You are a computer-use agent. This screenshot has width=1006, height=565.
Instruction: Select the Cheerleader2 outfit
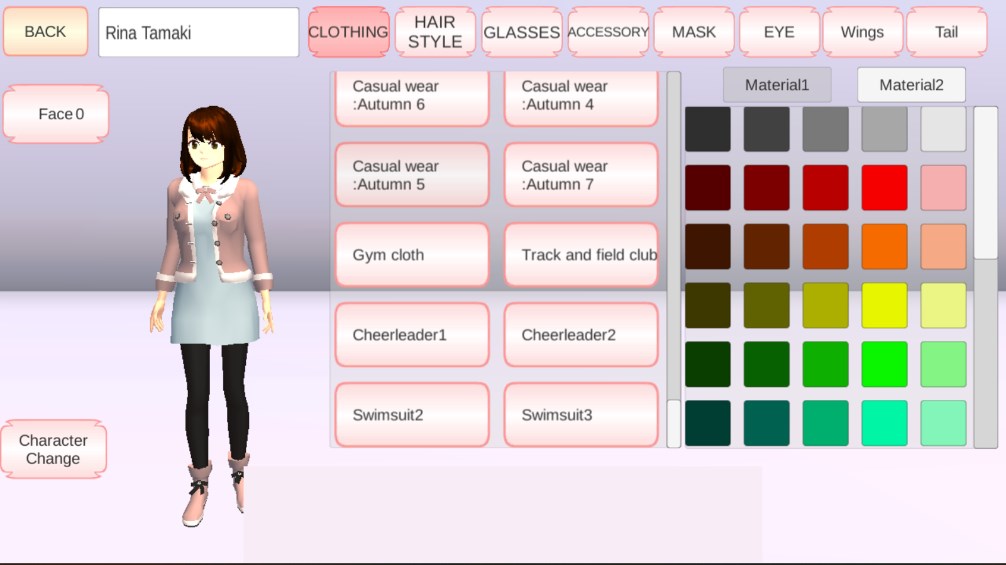point(581,335)
